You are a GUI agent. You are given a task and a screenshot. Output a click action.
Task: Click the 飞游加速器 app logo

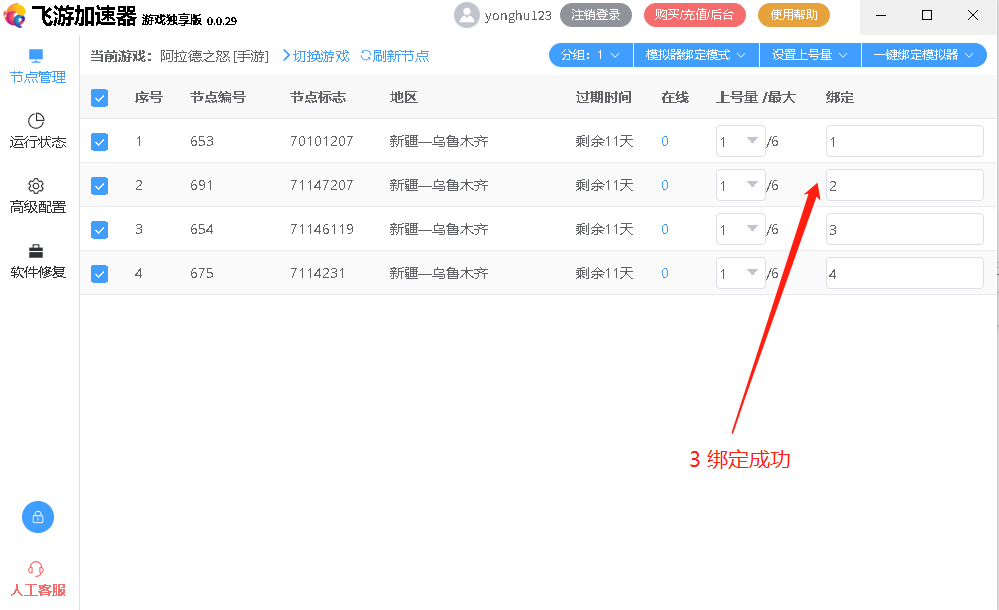click(x=15, y=15)
